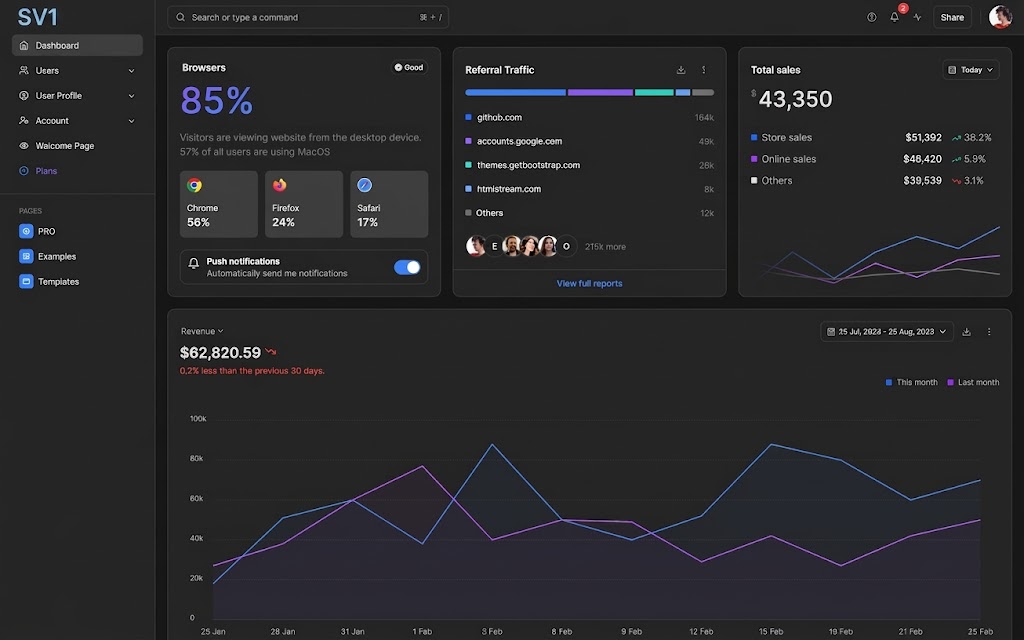Click the teal themes.getbootstrap.com bar segment

654,93
